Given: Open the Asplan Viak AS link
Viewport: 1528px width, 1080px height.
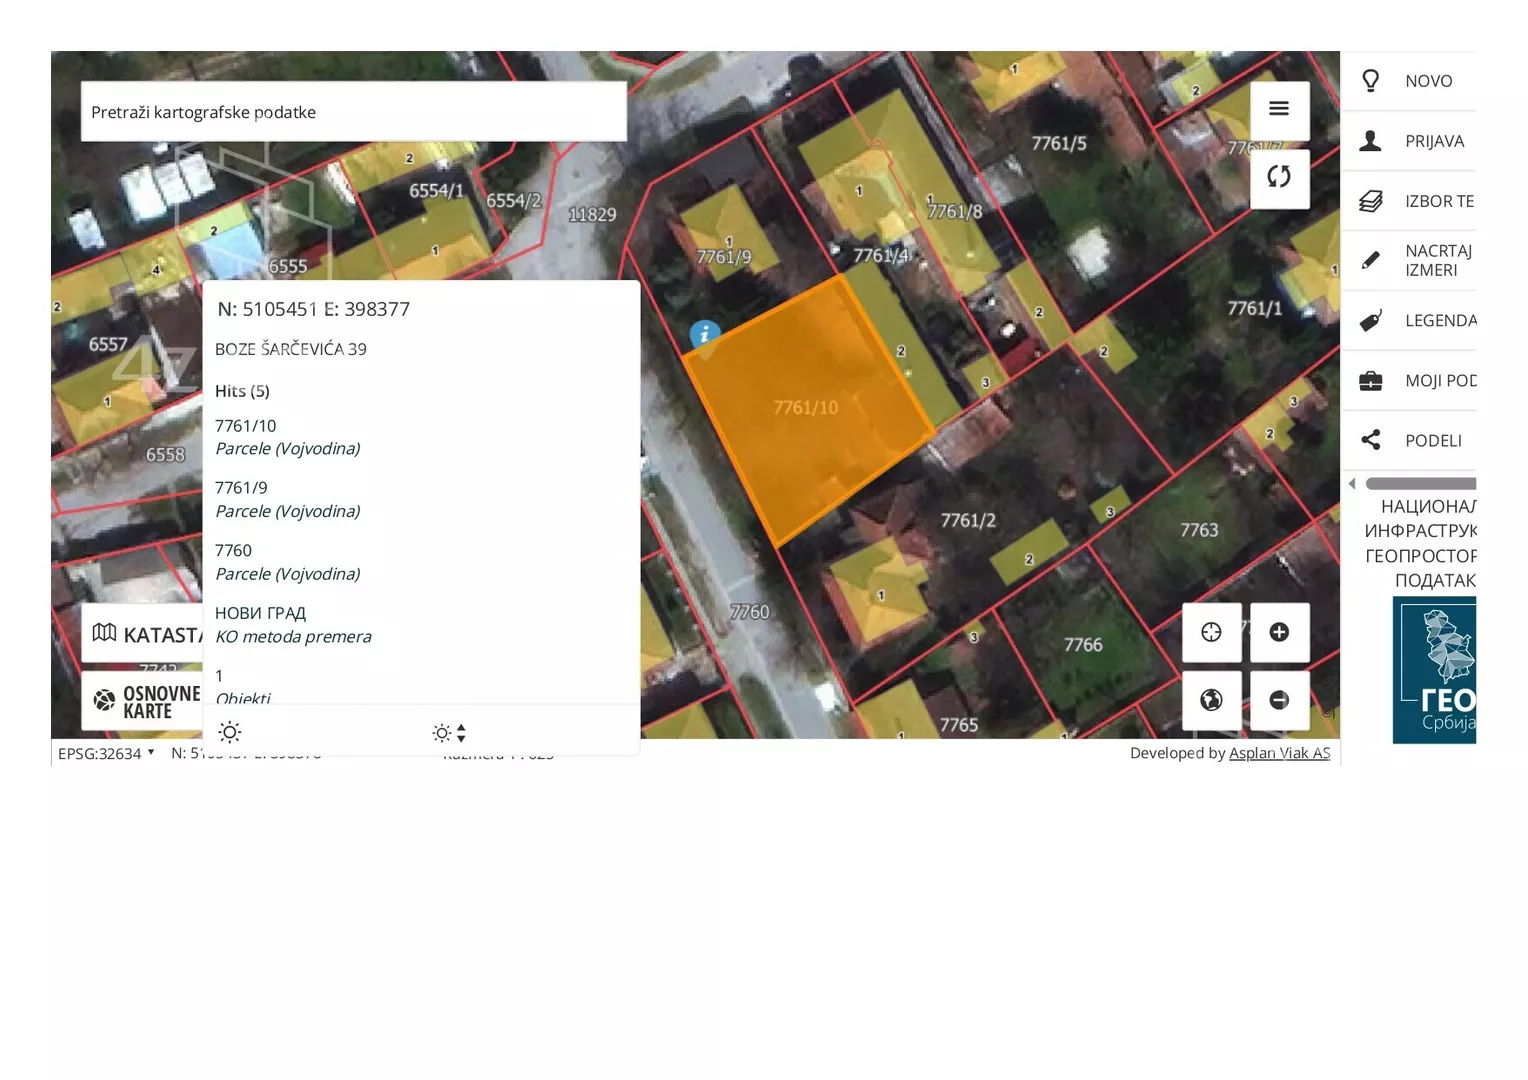Looking at the screenshot, I should [1279, 753].
